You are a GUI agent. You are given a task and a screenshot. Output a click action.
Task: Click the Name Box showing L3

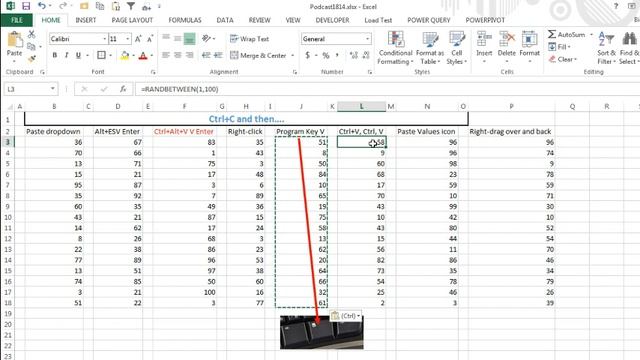tap(31, 89)
